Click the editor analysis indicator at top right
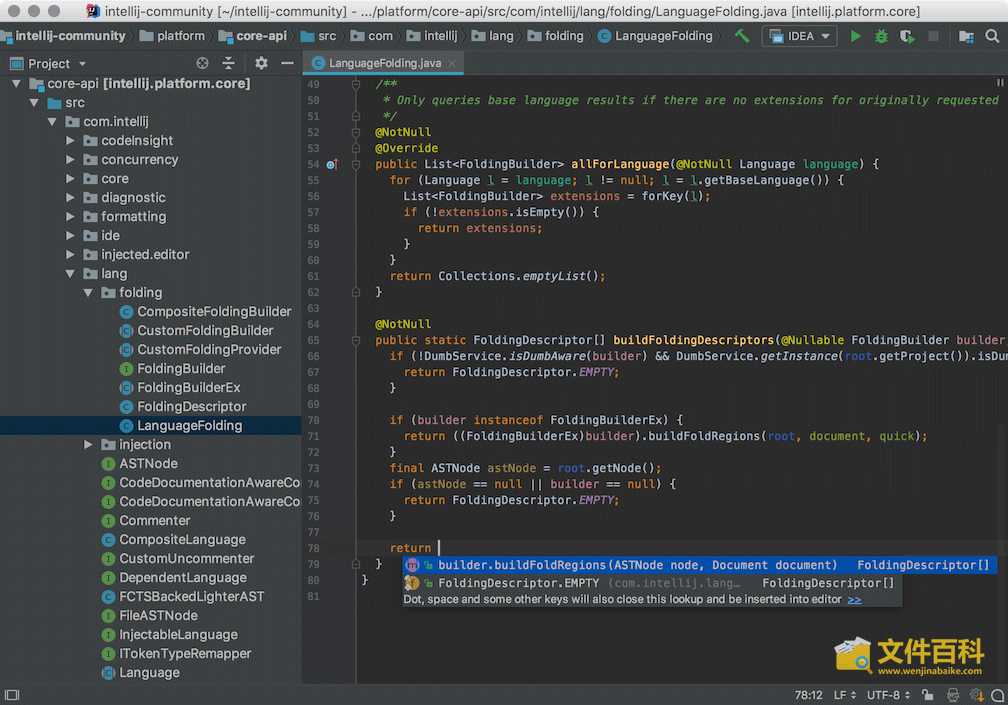This screenshot has width=1008, height=705. 1000,83
